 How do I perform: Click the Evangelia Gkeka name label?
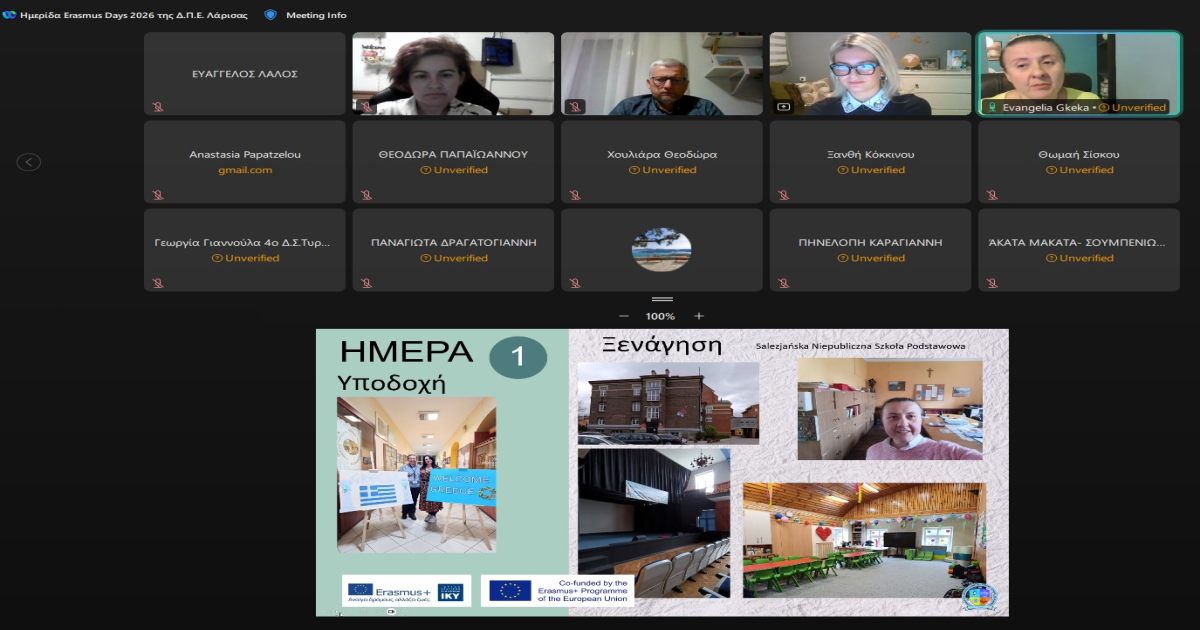coord(1046,107)
